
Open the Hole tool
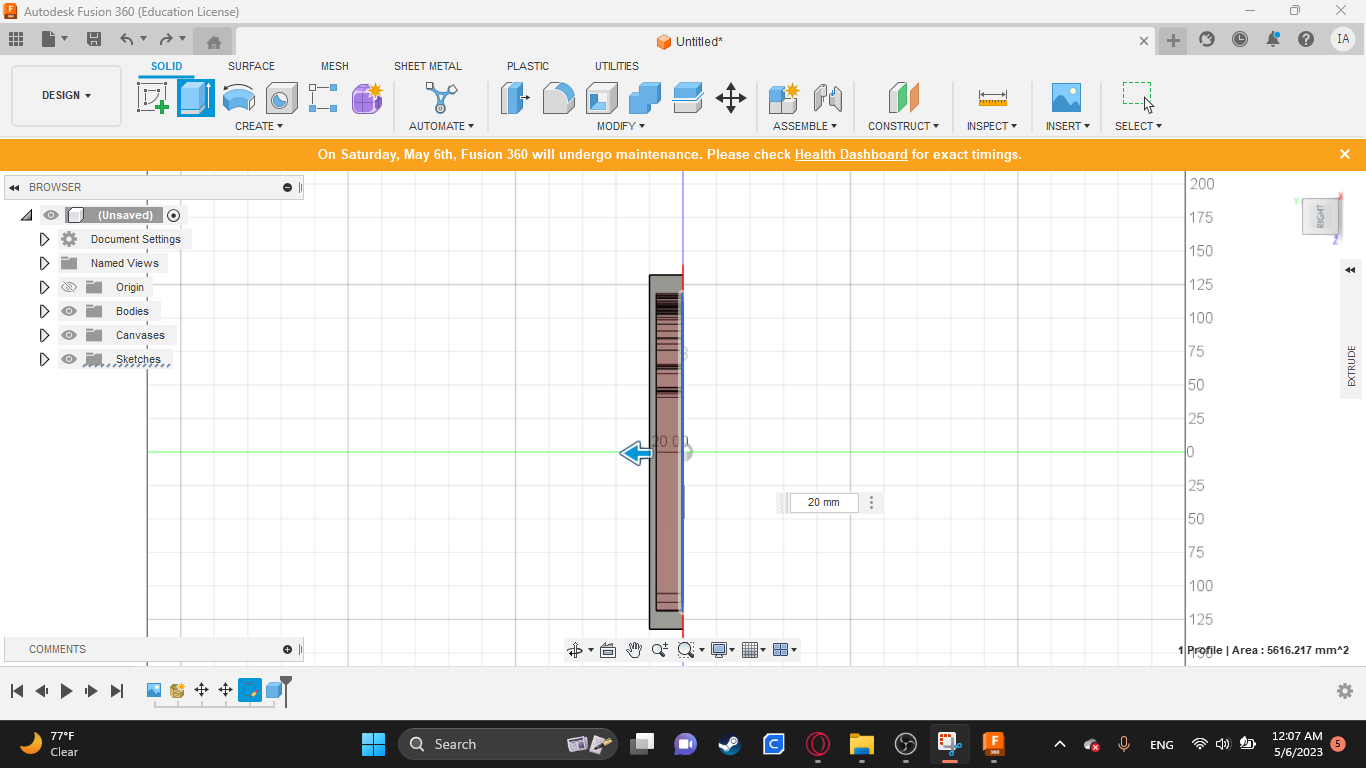281,97
